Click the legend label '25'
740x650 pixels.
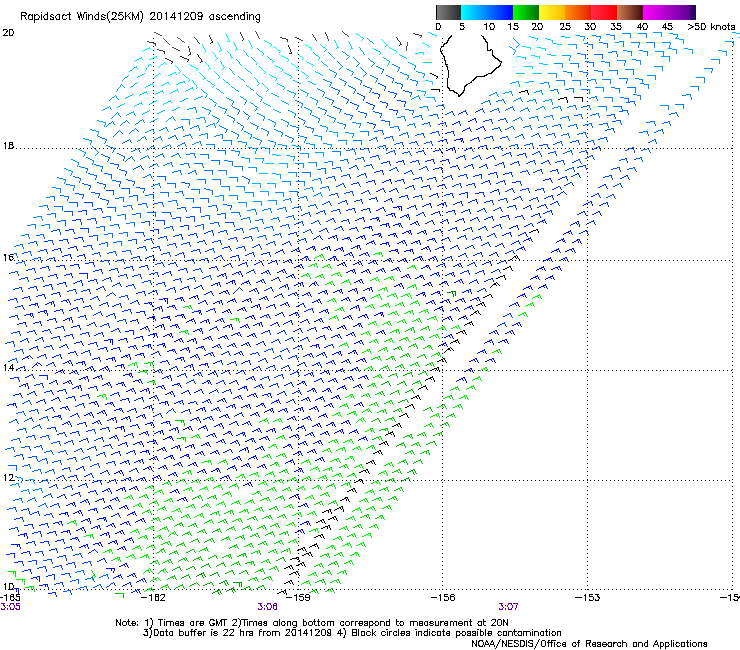click(565, 27)
